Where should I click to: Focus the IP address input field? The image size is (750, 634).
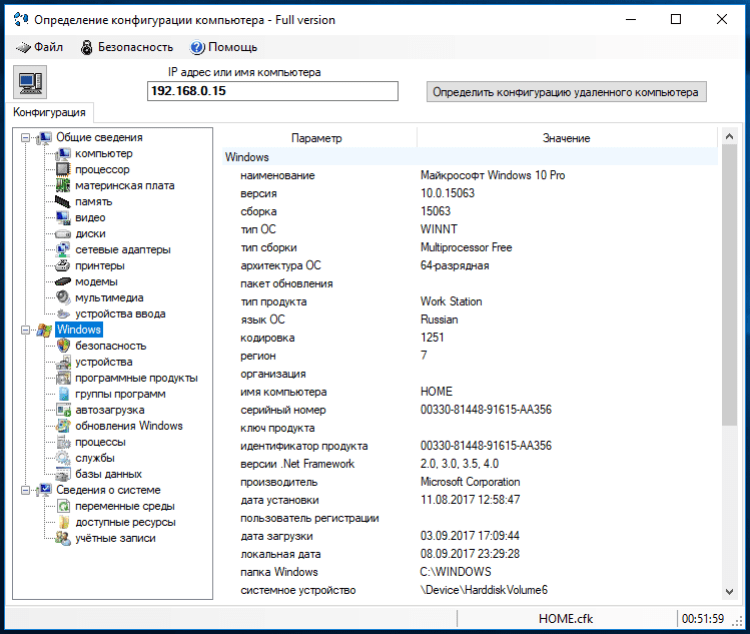click(273, 91)
